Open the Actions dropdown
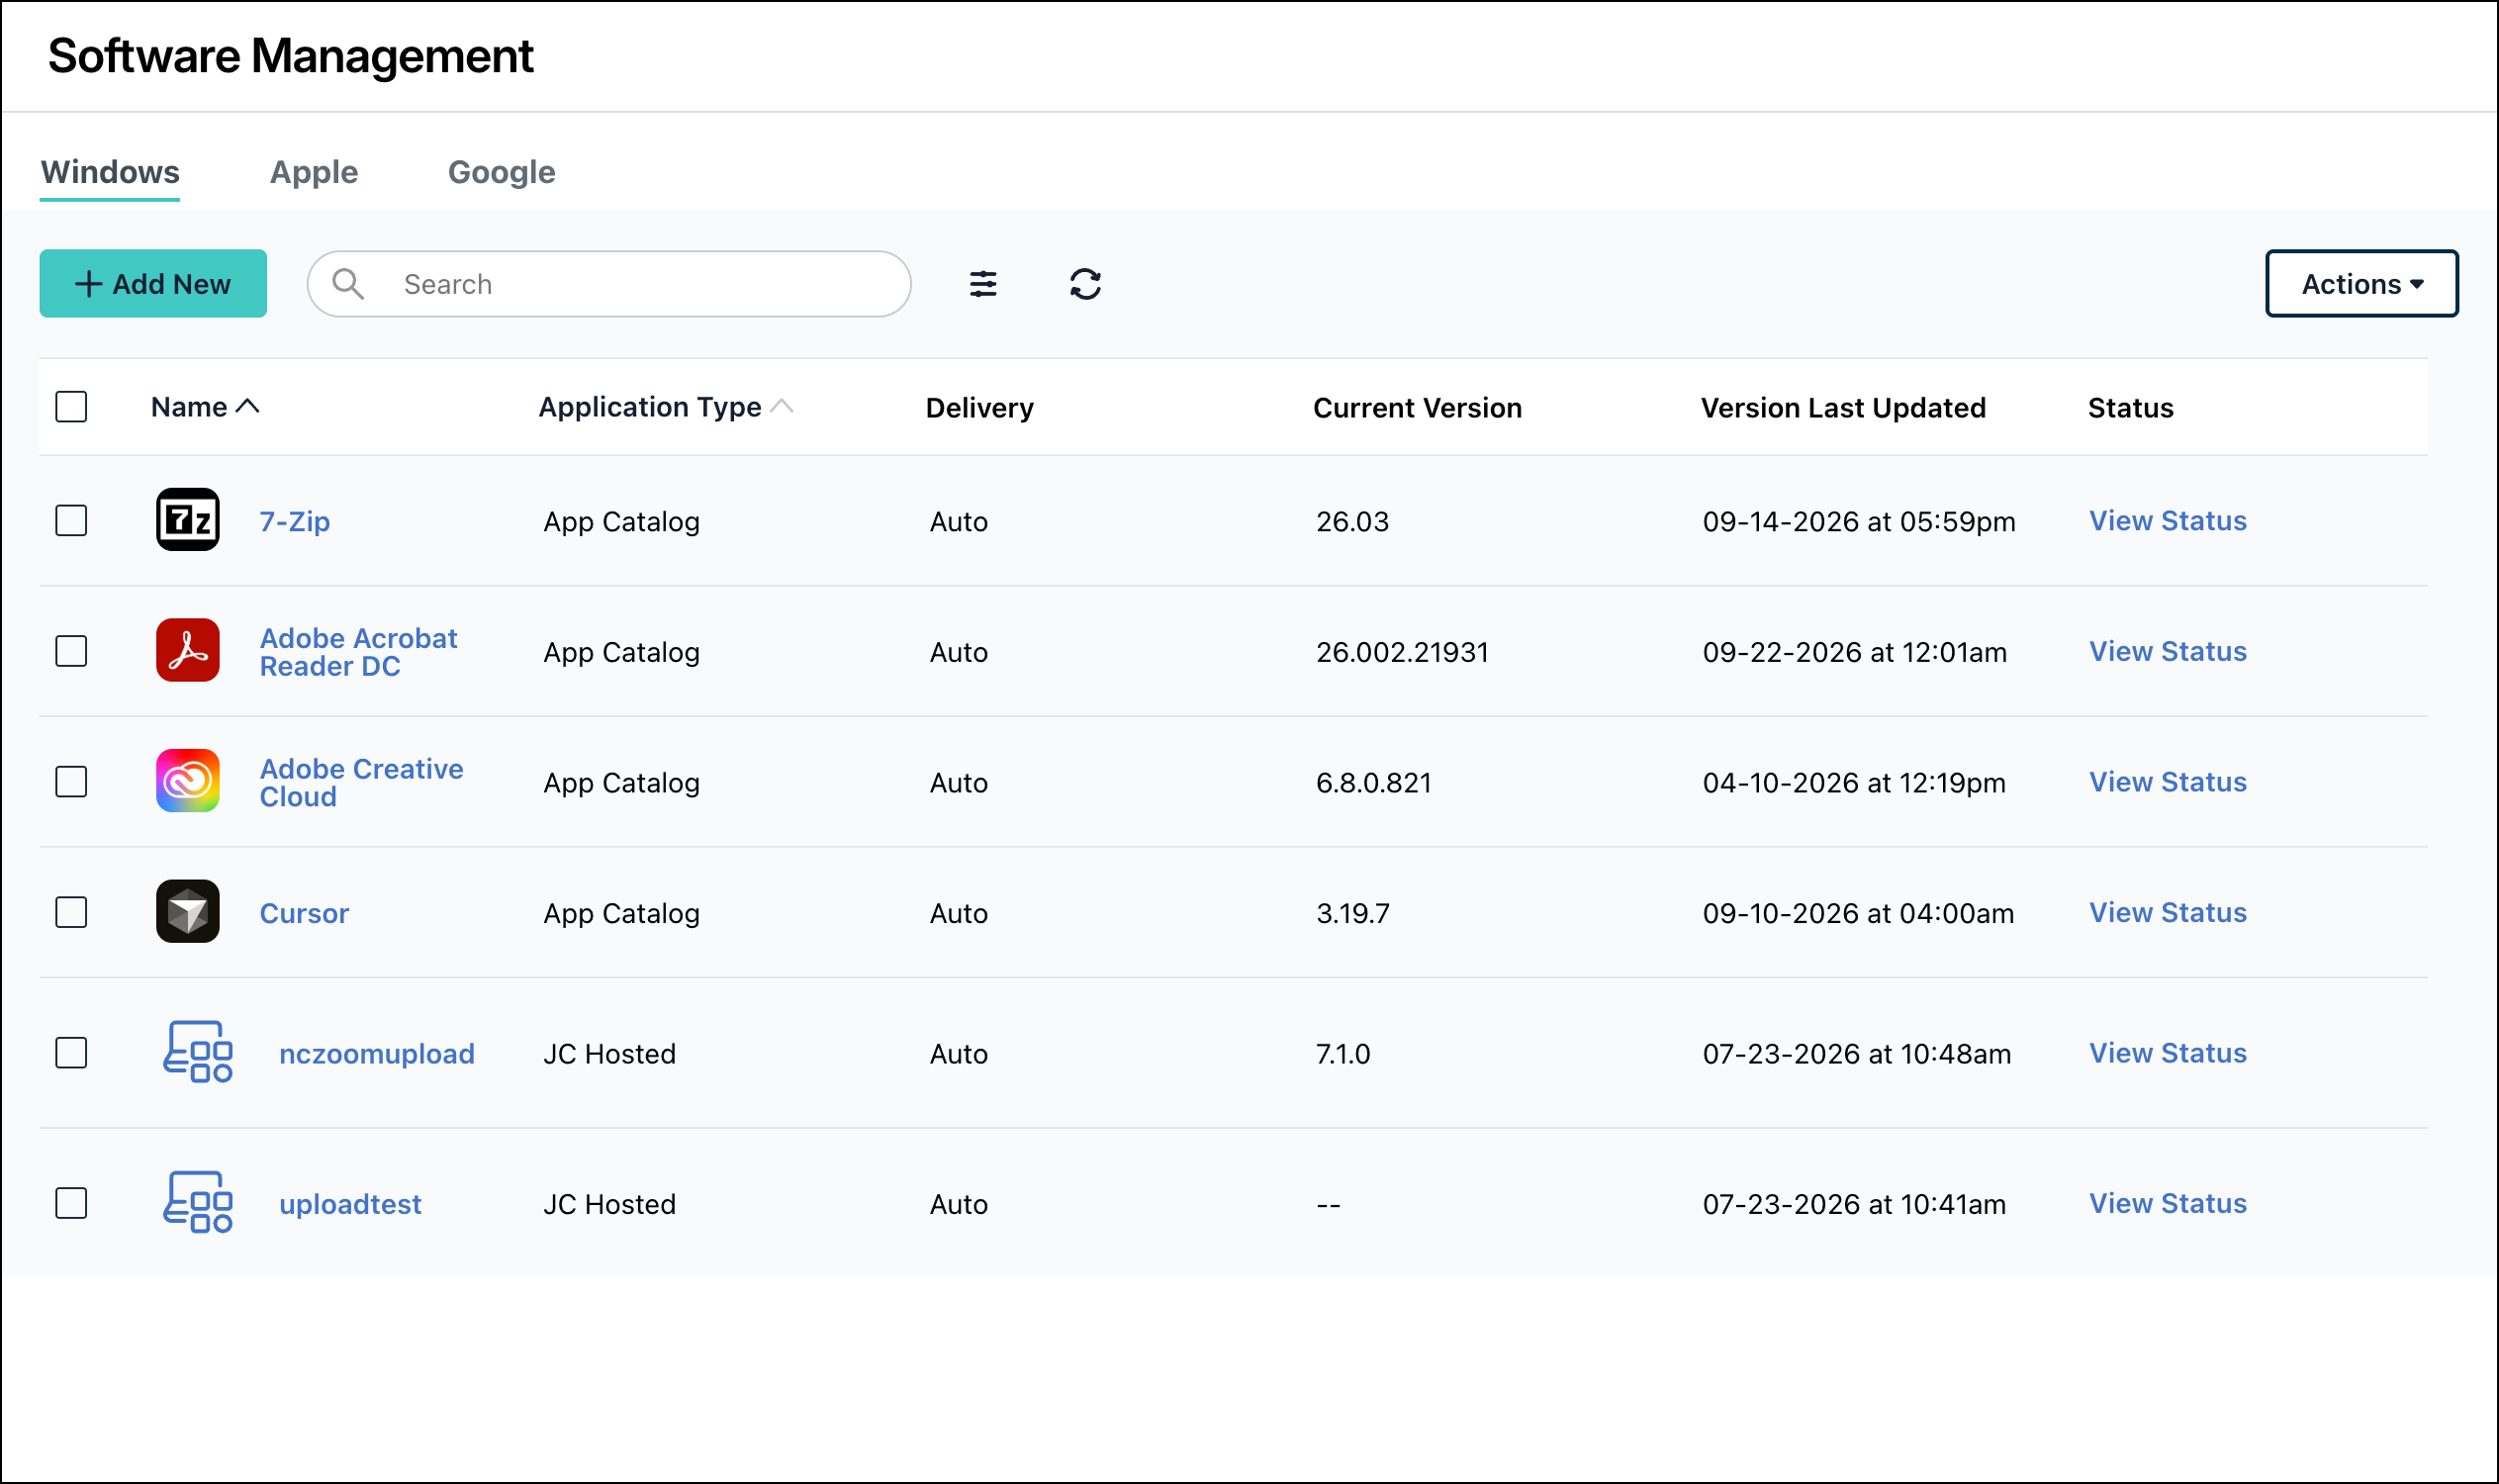The image size is (2499, 1484). click(2361, 284)
